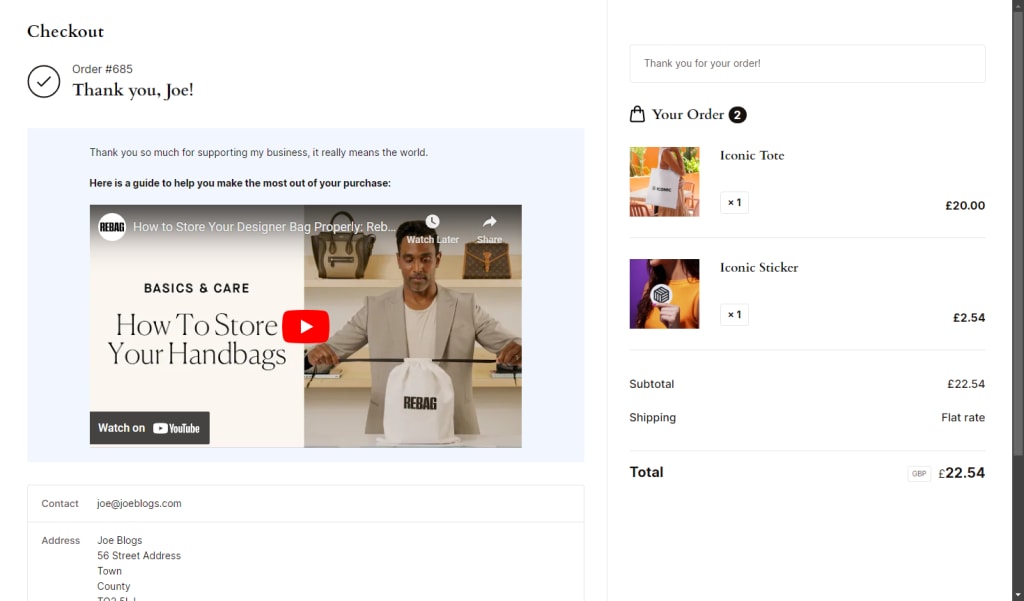Click the shopping bag icon
Viewport: 1024px width, 601px height.
tap(637, 114)
